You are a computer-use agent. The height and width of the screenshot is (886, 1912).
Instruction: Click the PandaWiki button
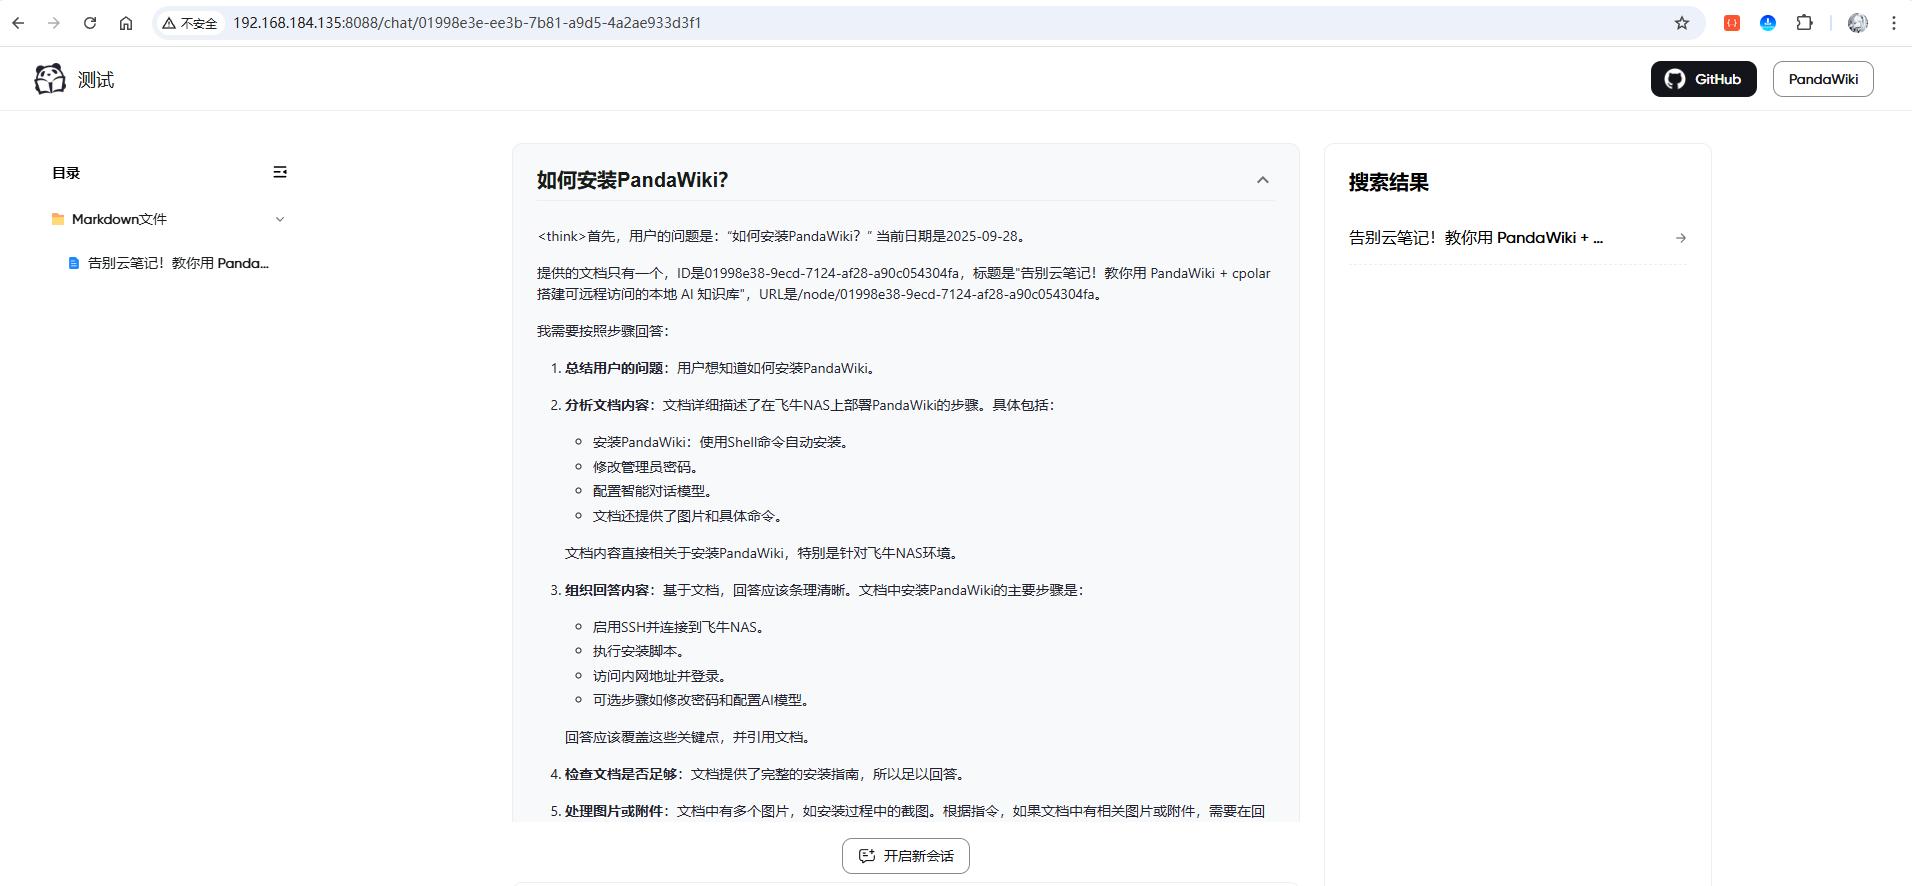[1822, 79]
